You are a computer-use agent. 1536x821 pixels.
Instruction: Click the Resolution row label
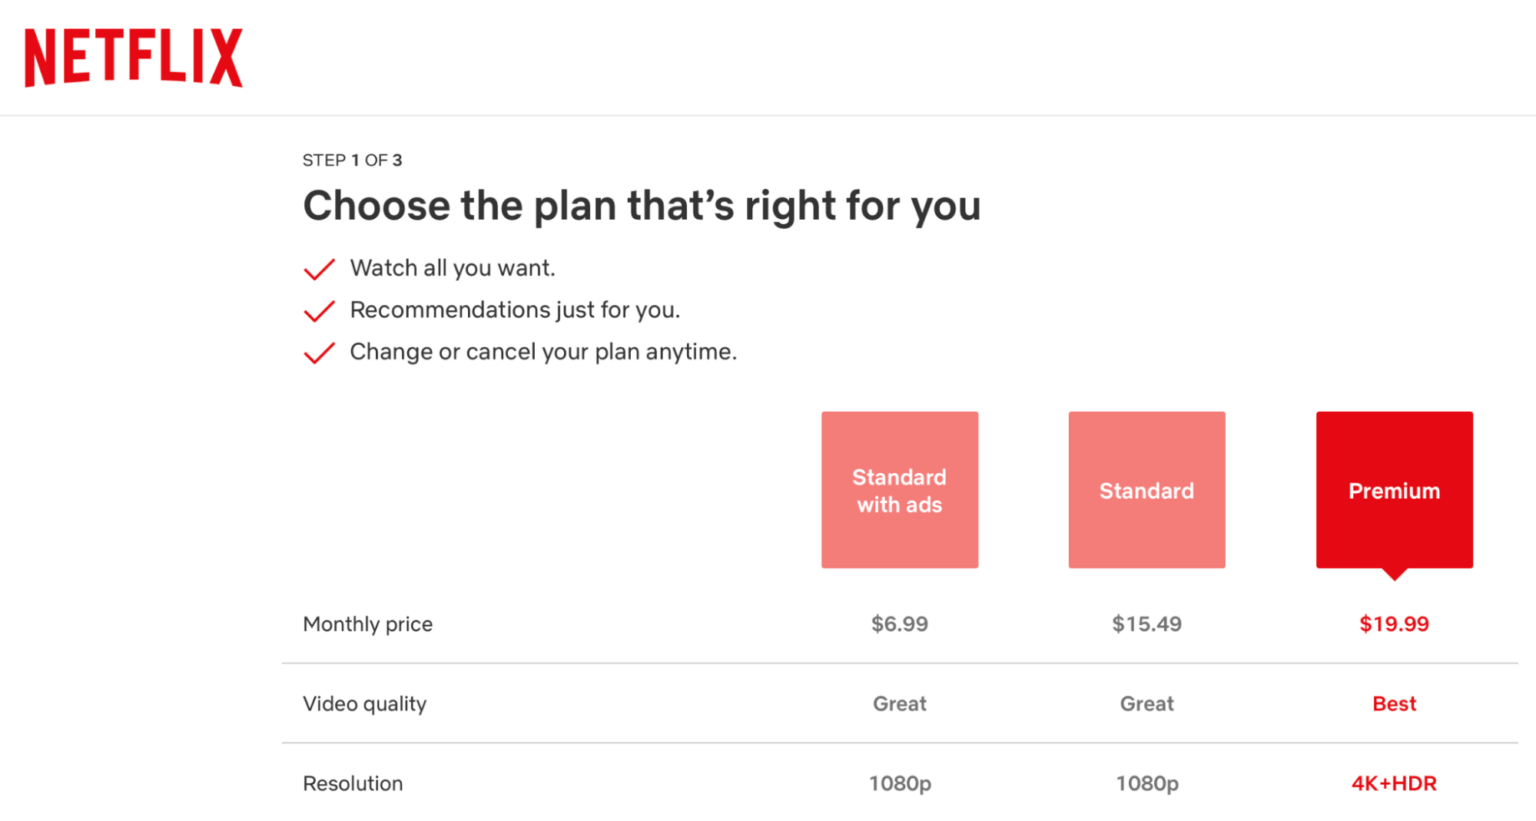[x=352, y=783]
